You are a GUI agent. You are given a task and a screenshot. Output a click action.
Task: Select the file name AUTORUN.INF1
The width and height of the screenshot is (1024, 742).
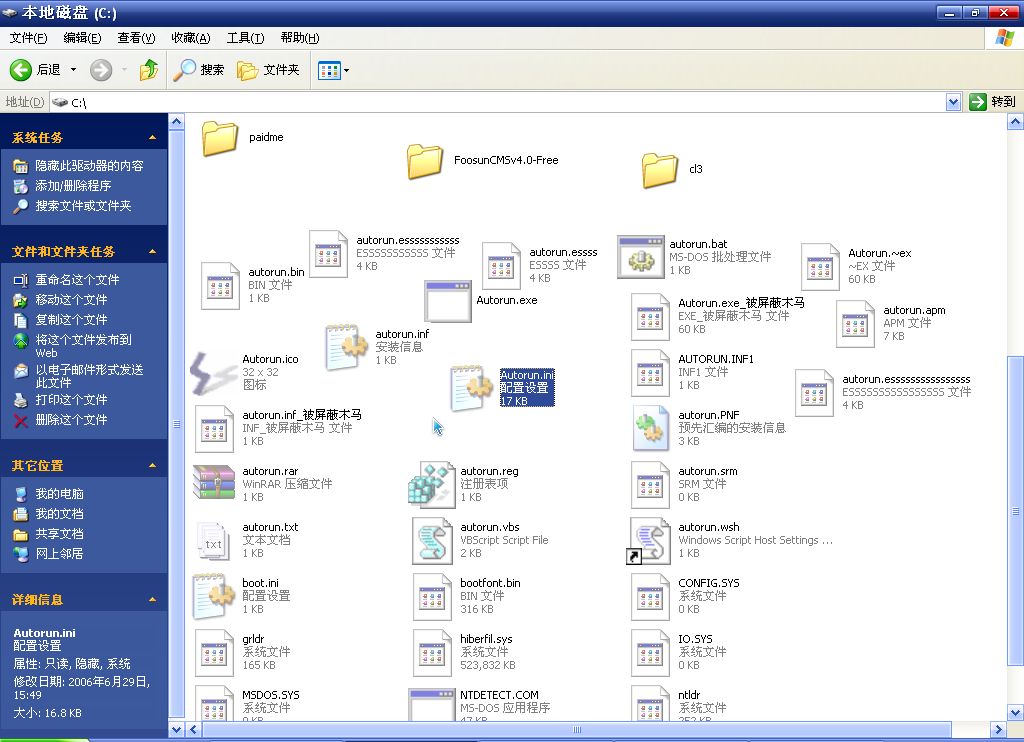click(x=716, y=359)
